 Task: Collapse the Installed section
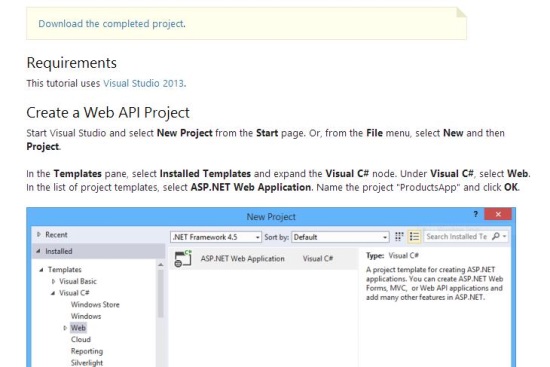tap(38, 251)
